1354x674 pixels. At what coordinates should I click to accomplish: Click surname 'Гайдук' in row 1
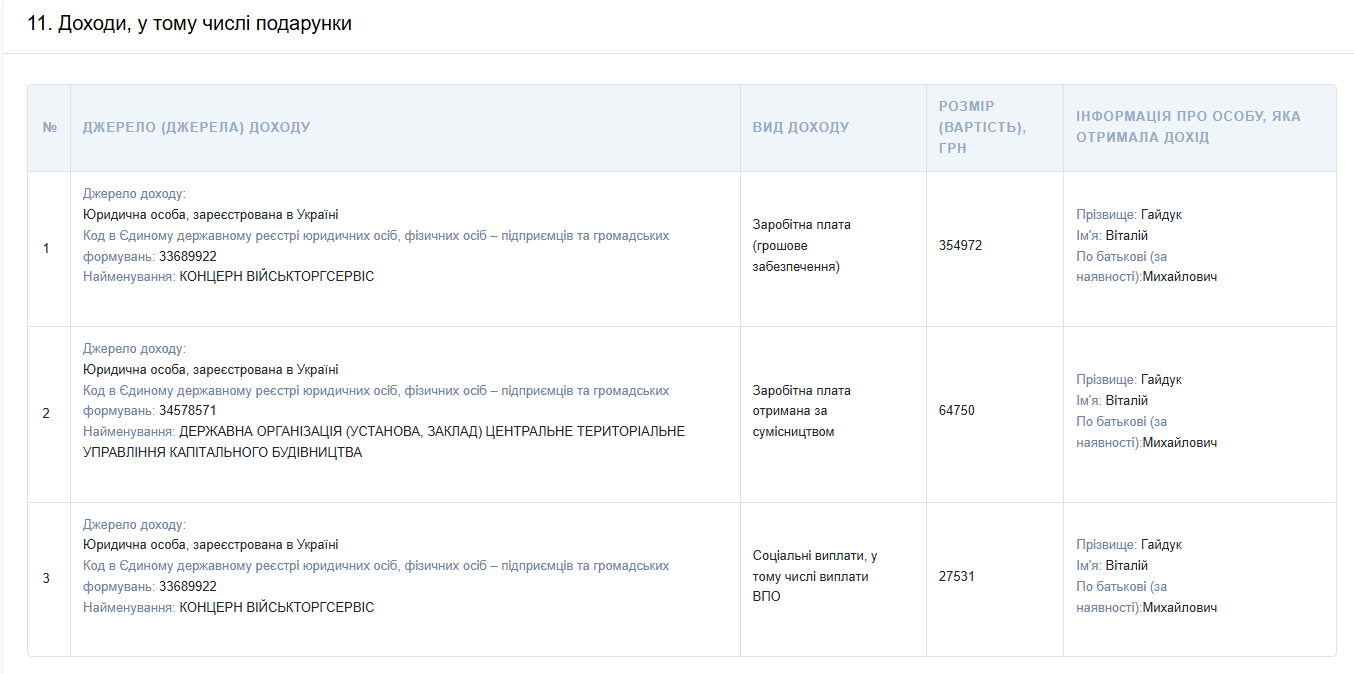click(1161, 215)
